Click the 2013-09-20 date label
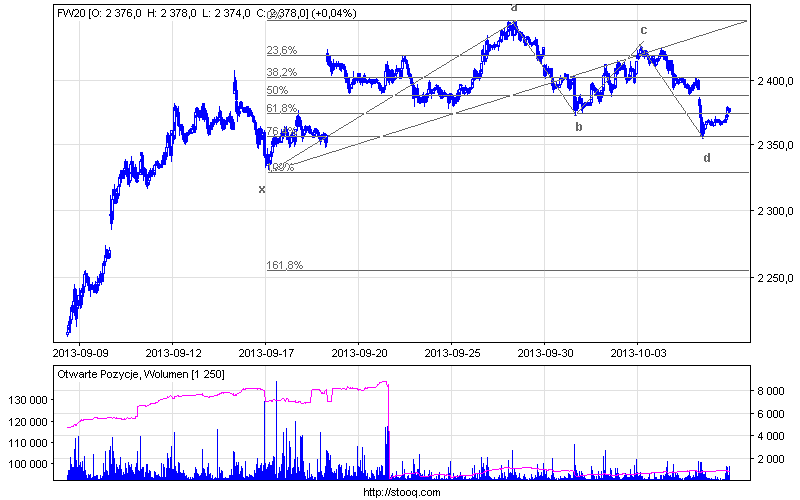Image resolution: width=800 pixels, height=500 pixels. (359, 353)
